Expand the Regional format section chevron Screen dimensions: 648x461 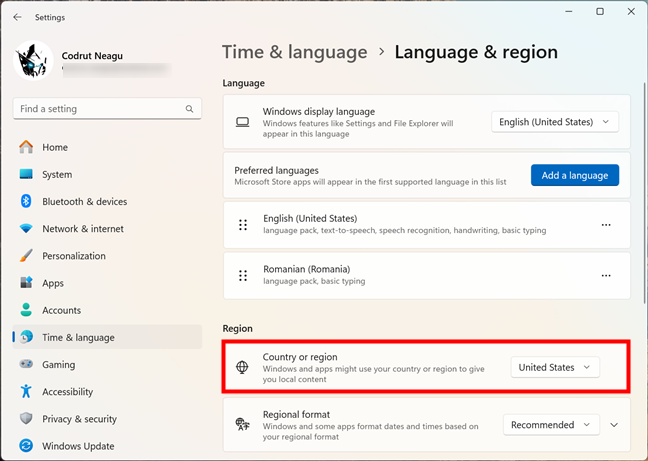click(614, 425)
